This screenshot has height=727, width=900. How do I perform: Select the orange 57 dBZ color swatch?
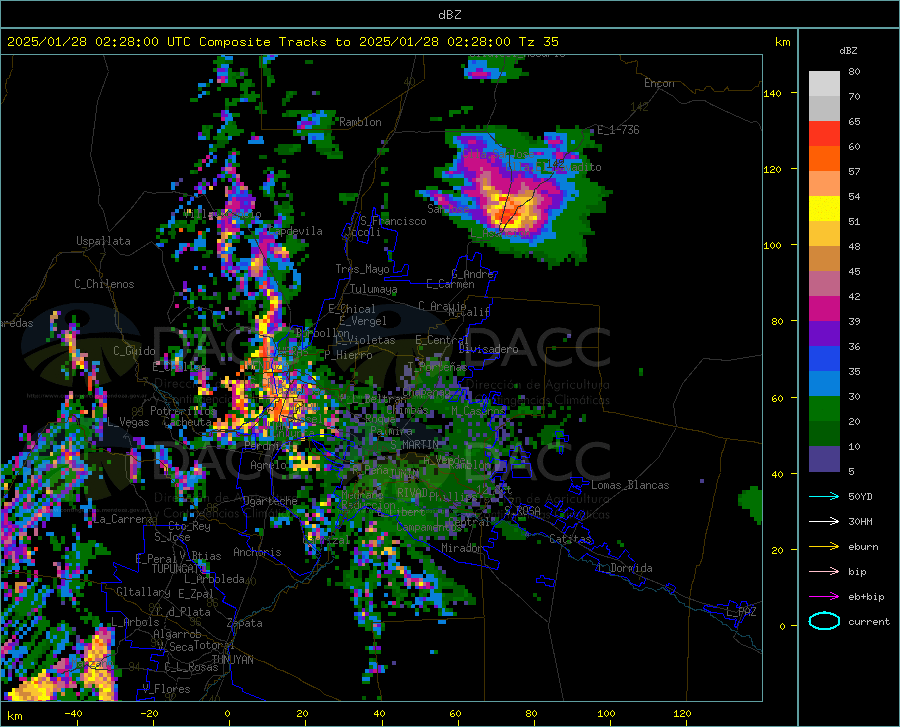click(x=824, y=159)
